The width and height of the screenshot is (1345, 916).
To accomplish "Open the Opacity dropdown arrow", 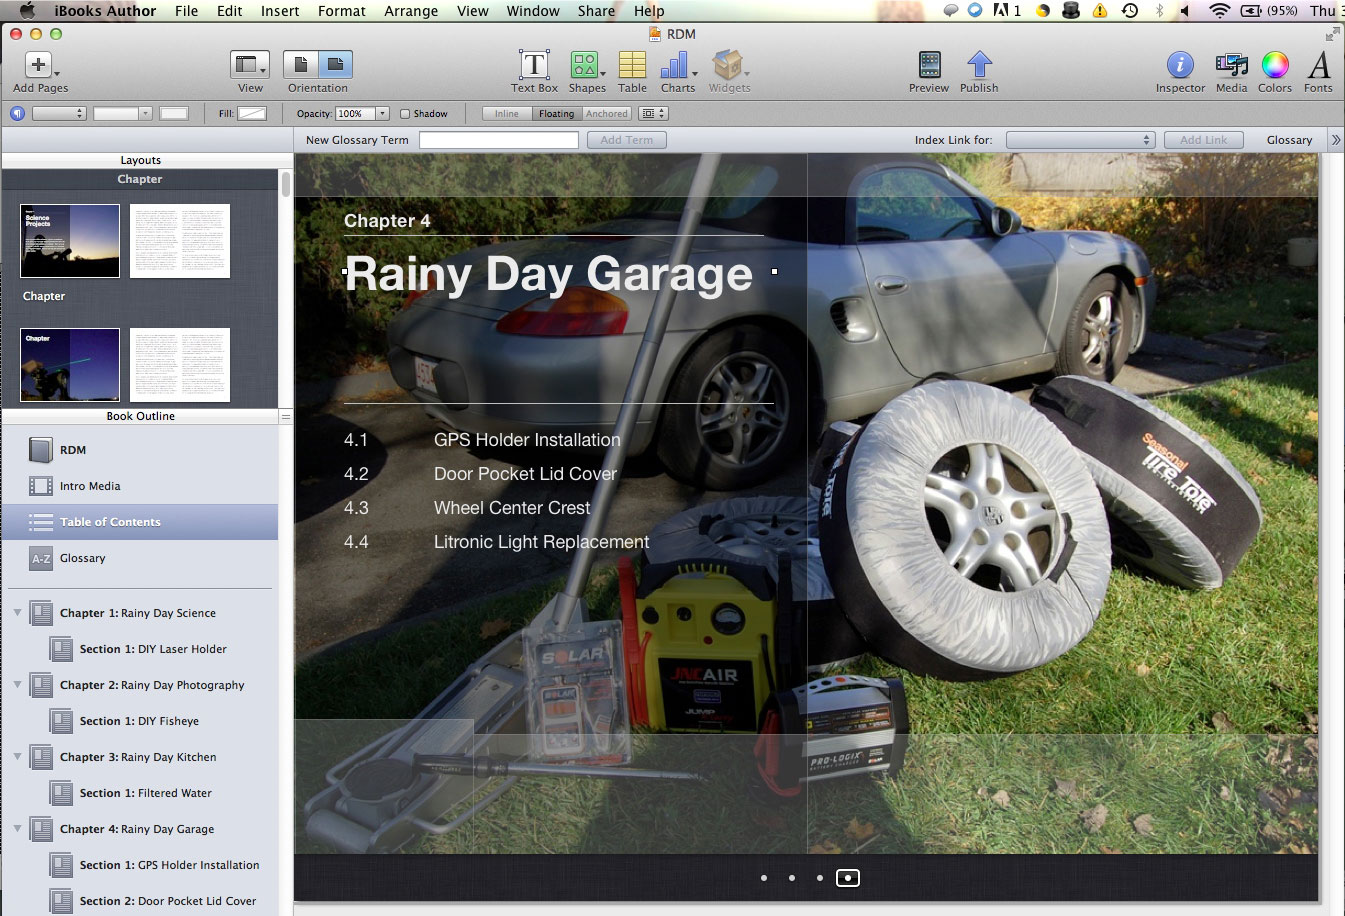I will click(x=382, y=113).
